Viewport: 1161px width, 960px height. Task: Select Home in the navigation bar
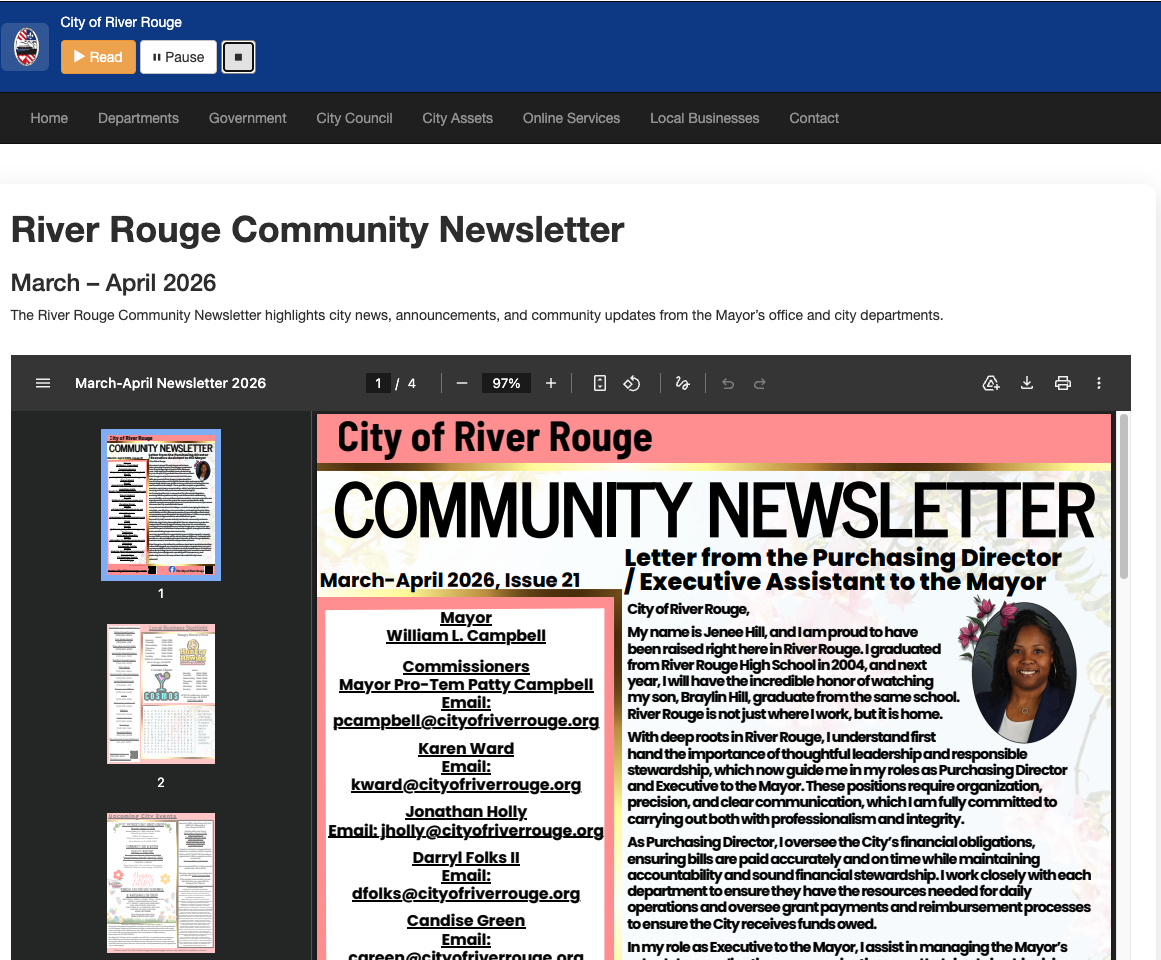pyautogui.click(x=49, y=118)
